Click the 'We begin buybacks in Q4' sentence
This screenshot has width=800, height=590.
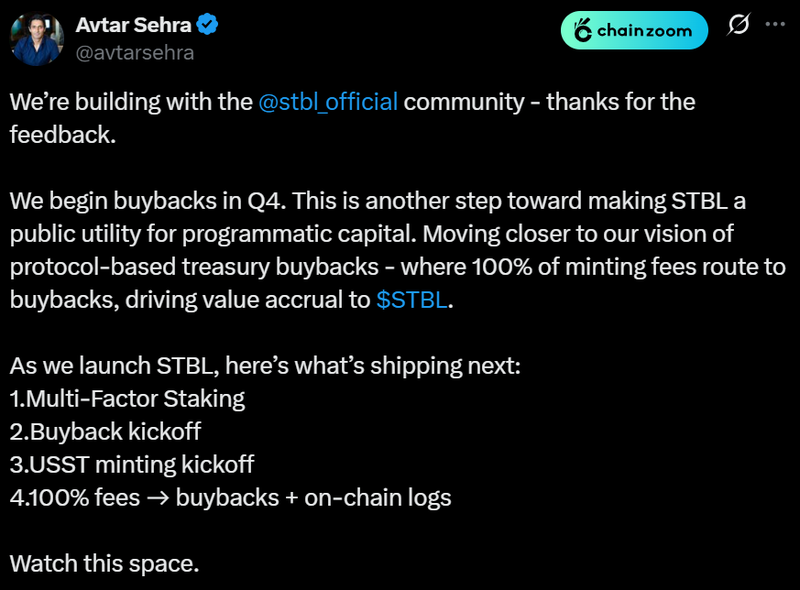[148, 201]
